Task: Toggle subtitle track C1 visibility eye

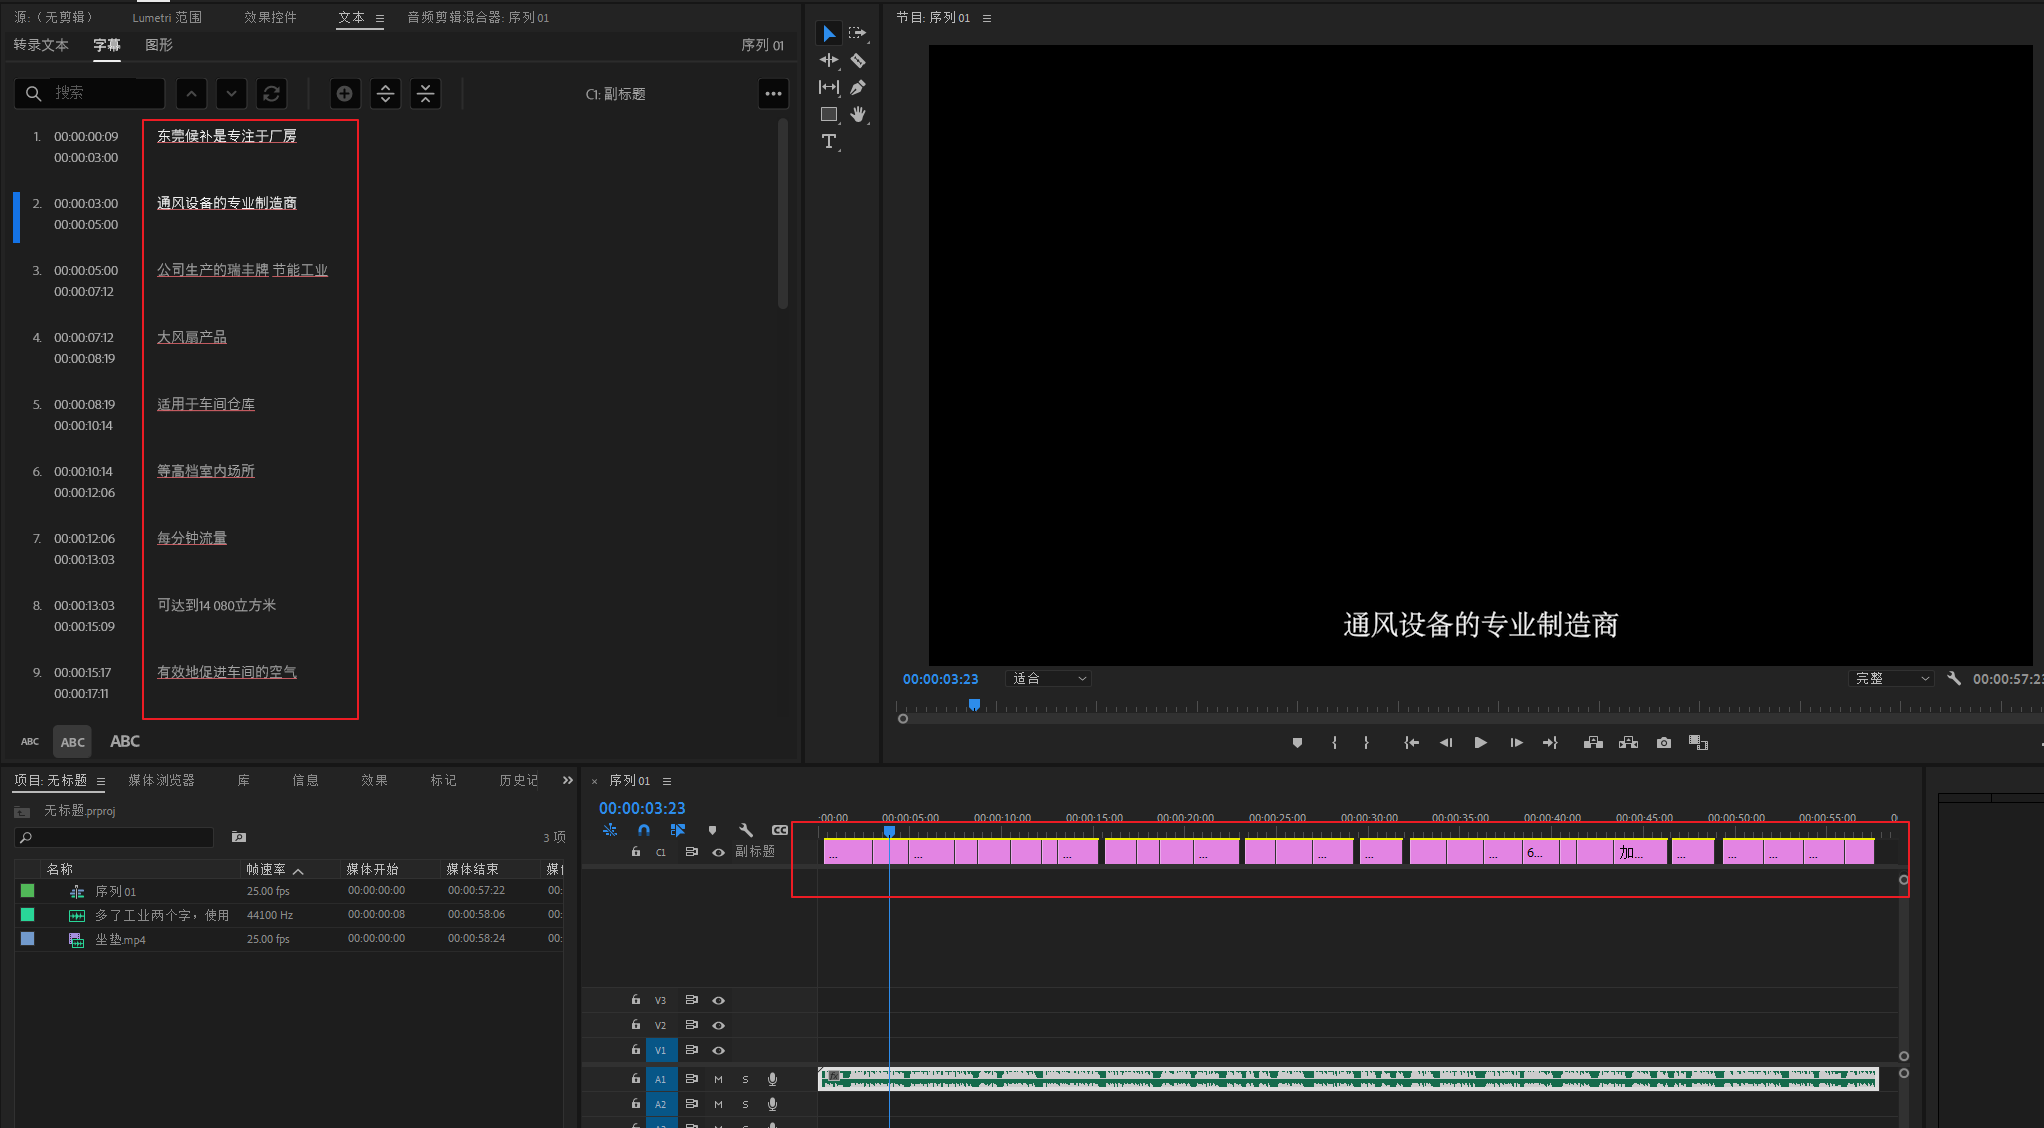Action: click(718, 852)
